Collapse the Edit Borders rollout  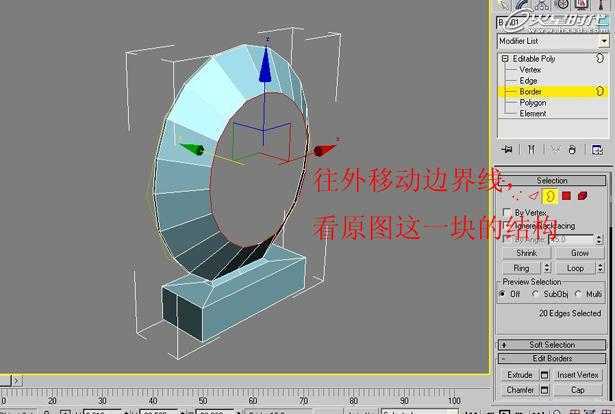[552, 358]
